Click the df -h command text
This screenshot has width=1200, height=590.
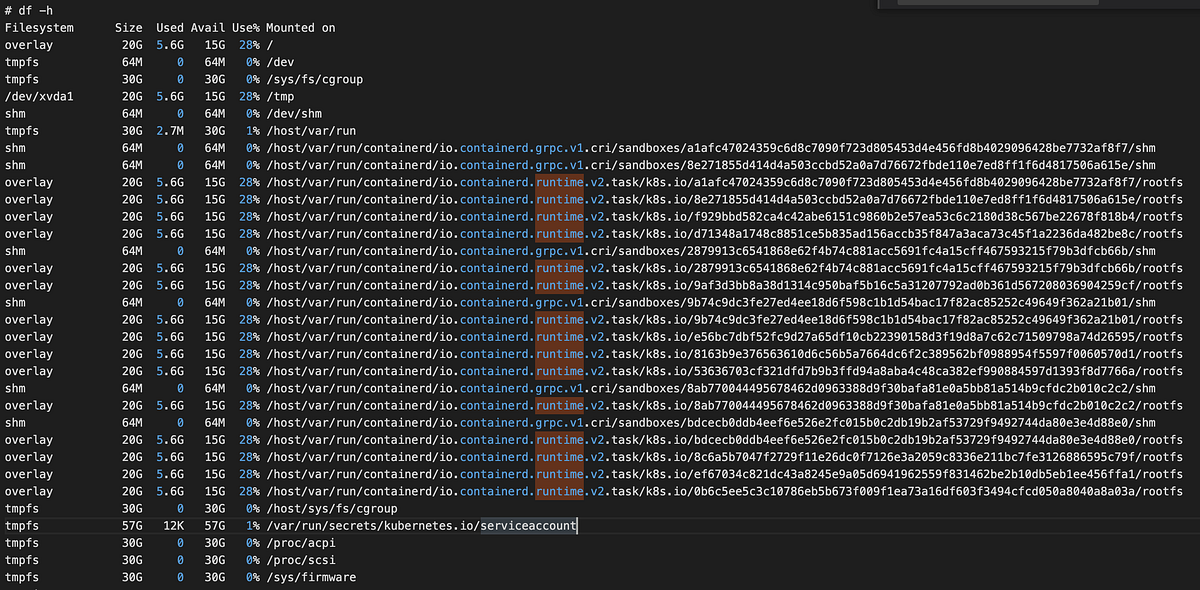click(x=27, y=10)
